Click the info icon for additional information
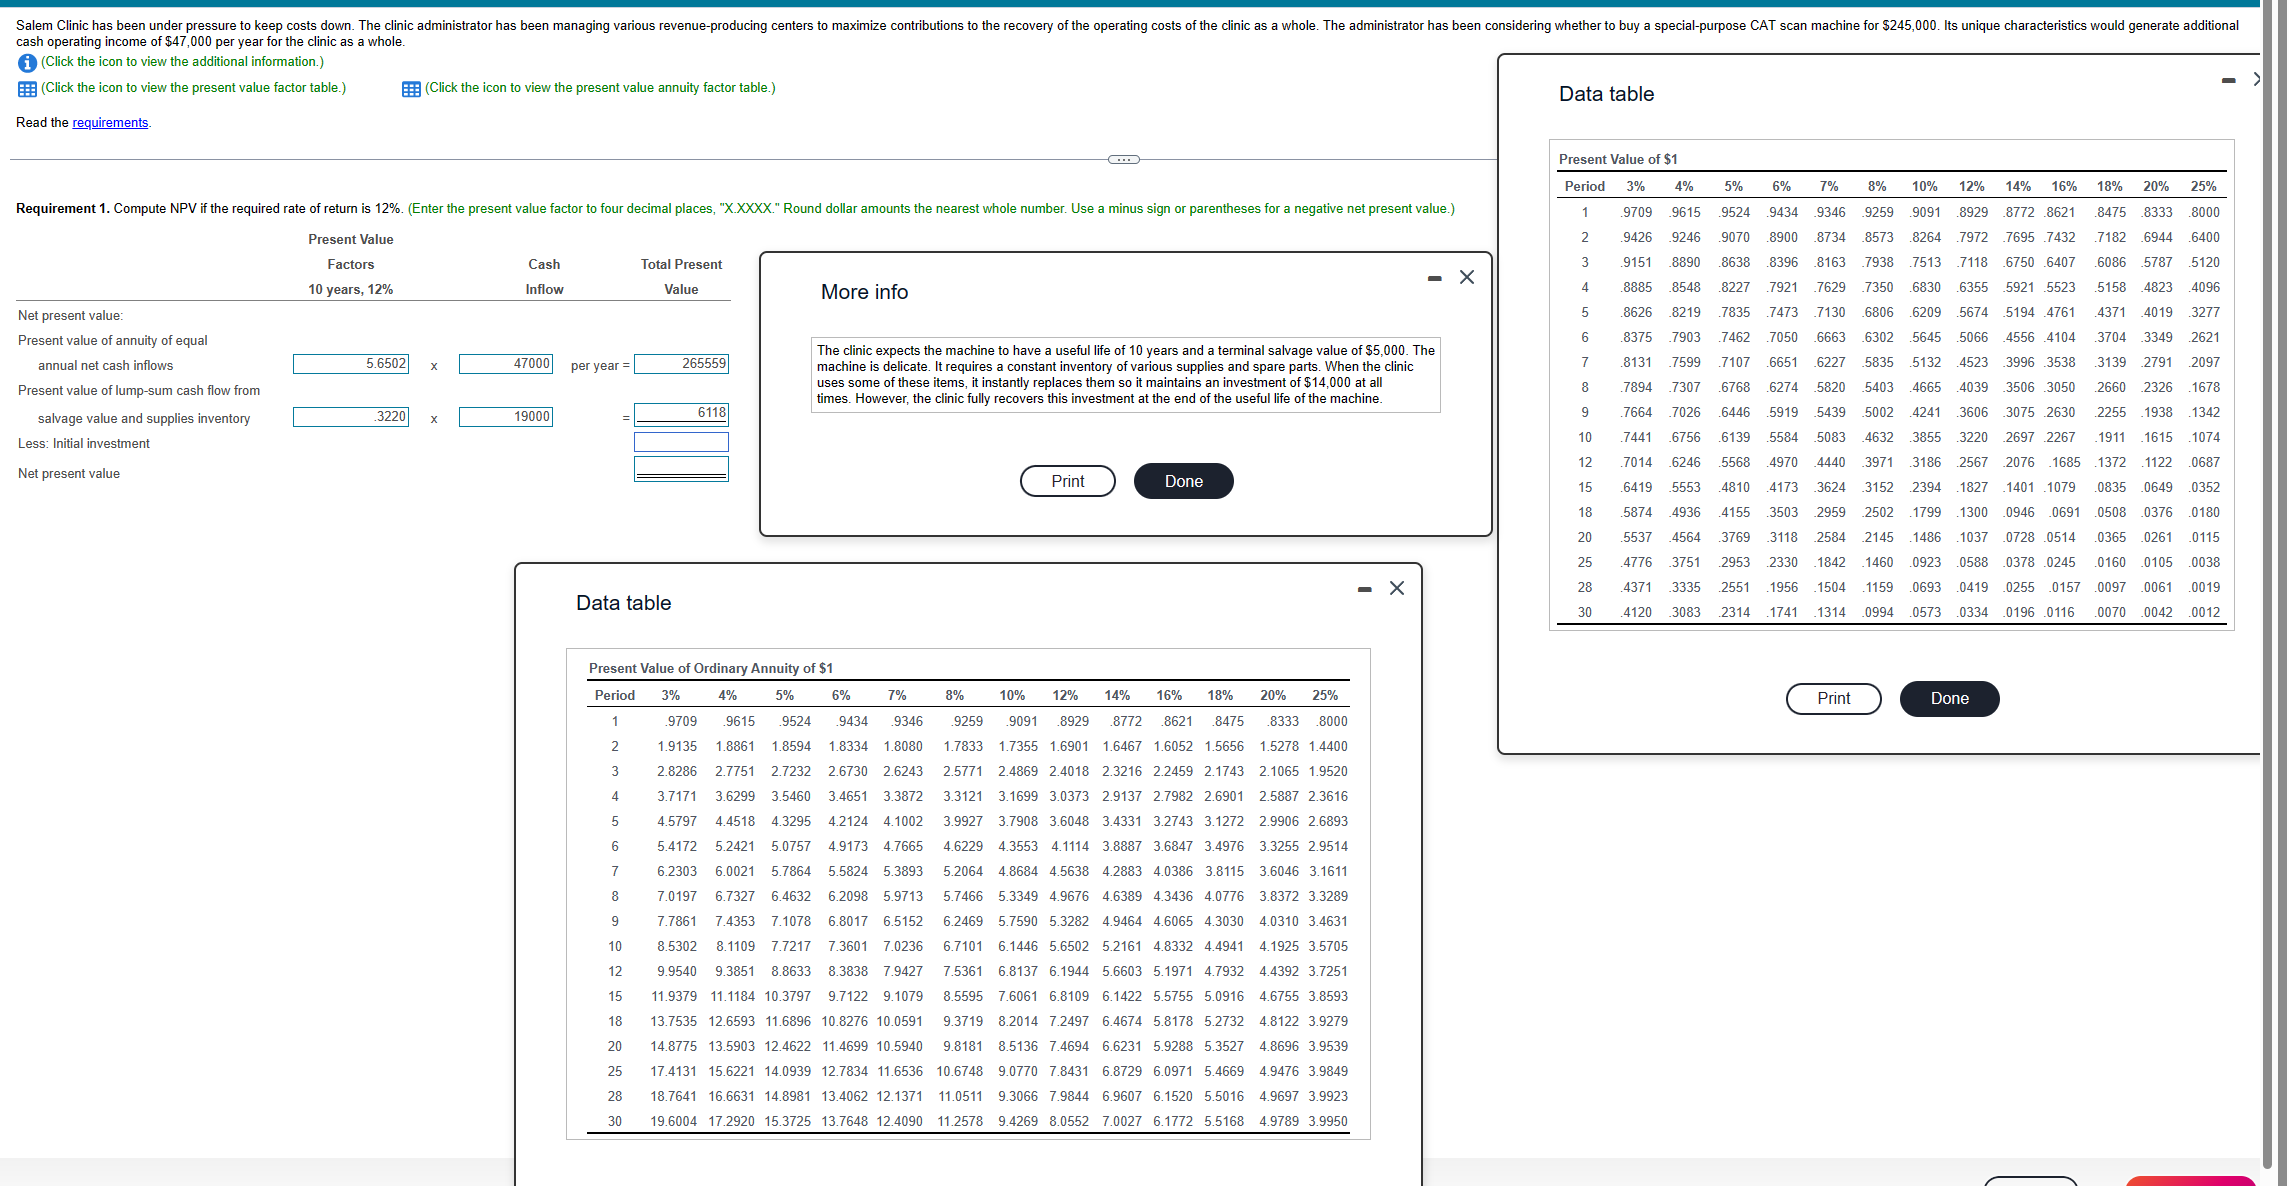The height and width of the screenshot is (1186, 2289). [x=26, y=63]
